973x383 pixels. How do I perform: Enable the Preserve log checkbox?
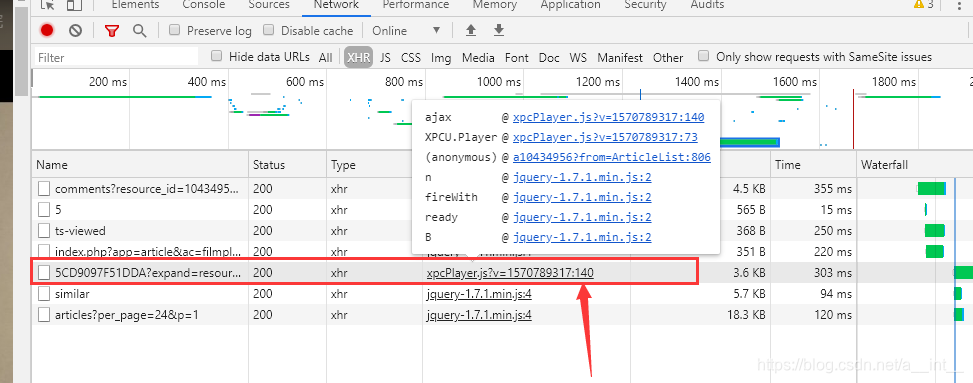(x=175, y=30)
